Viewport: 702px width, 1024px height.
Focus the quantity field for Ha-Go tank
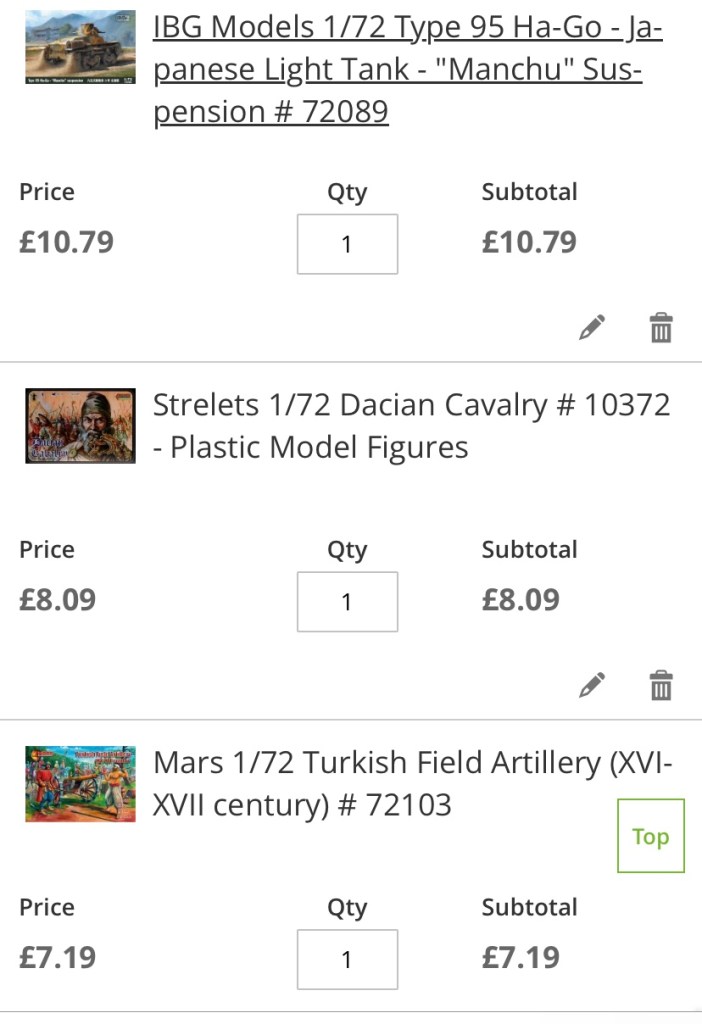[347, 244]
